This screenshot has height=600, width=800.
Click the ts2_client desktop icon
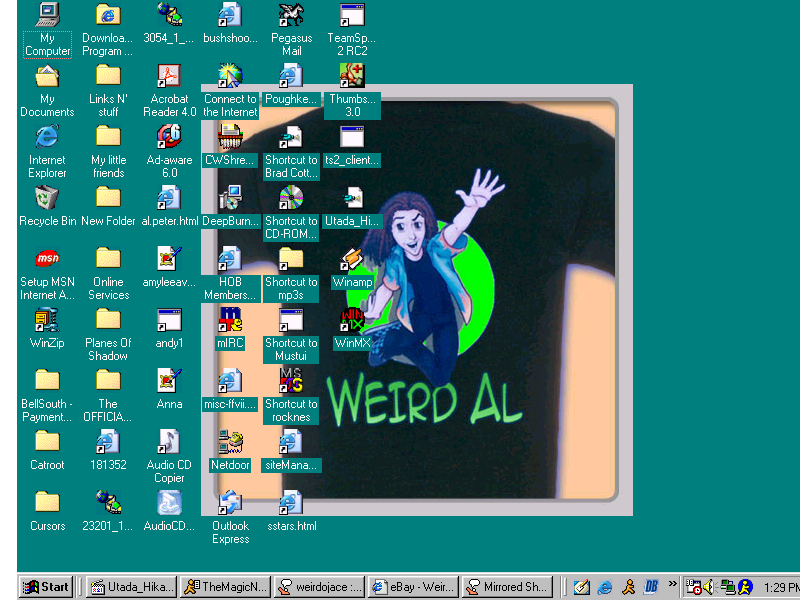(352, 137)
